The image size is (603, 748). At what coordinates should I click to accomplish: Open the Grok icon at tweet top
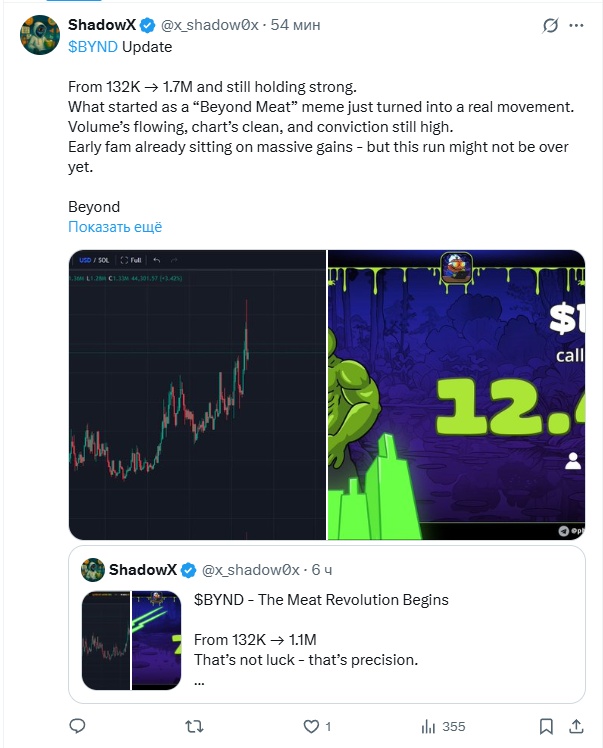click(548, 26)
